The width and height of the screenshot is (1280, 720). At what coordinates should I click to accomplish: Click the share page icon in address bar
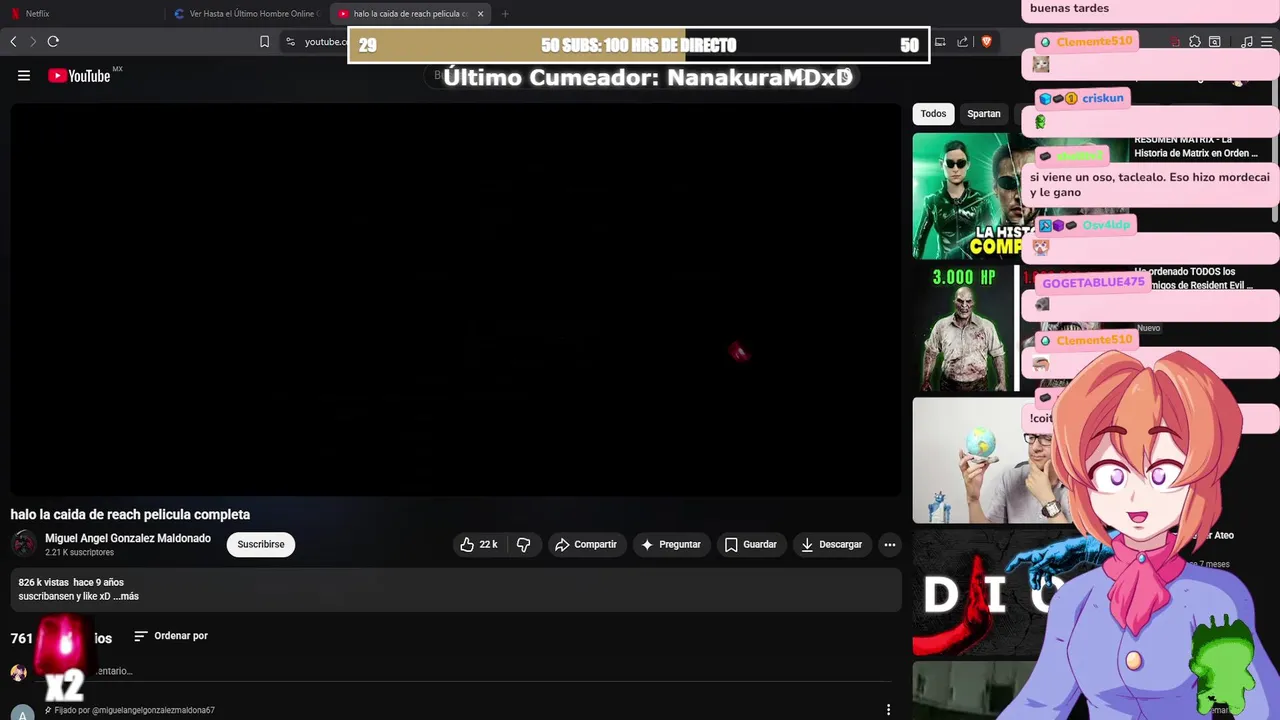tap(962, 41)
